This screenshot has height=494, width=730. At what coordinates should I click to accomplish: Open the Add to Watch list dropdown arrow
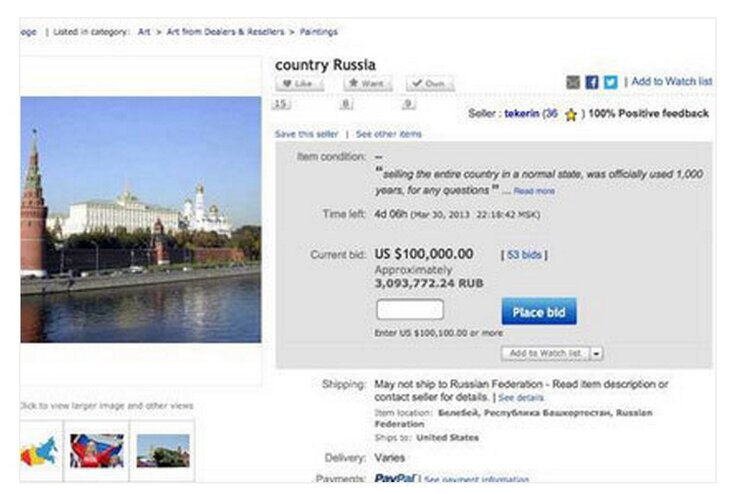tap(597, 353)
